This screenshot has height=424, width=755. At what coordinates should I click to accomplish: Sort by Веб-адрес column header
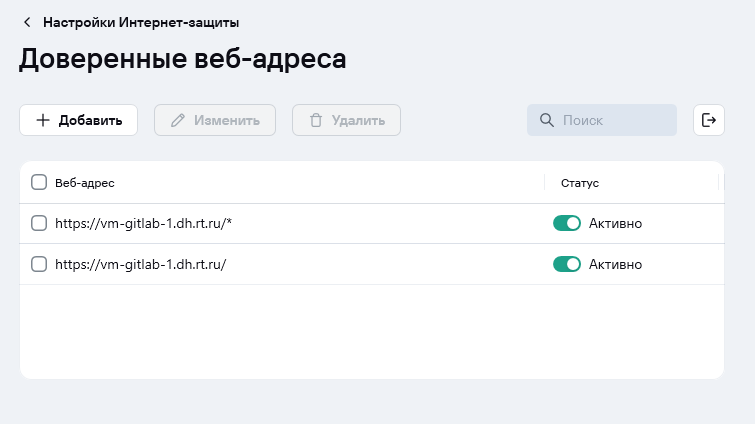(x=85, y=183)
